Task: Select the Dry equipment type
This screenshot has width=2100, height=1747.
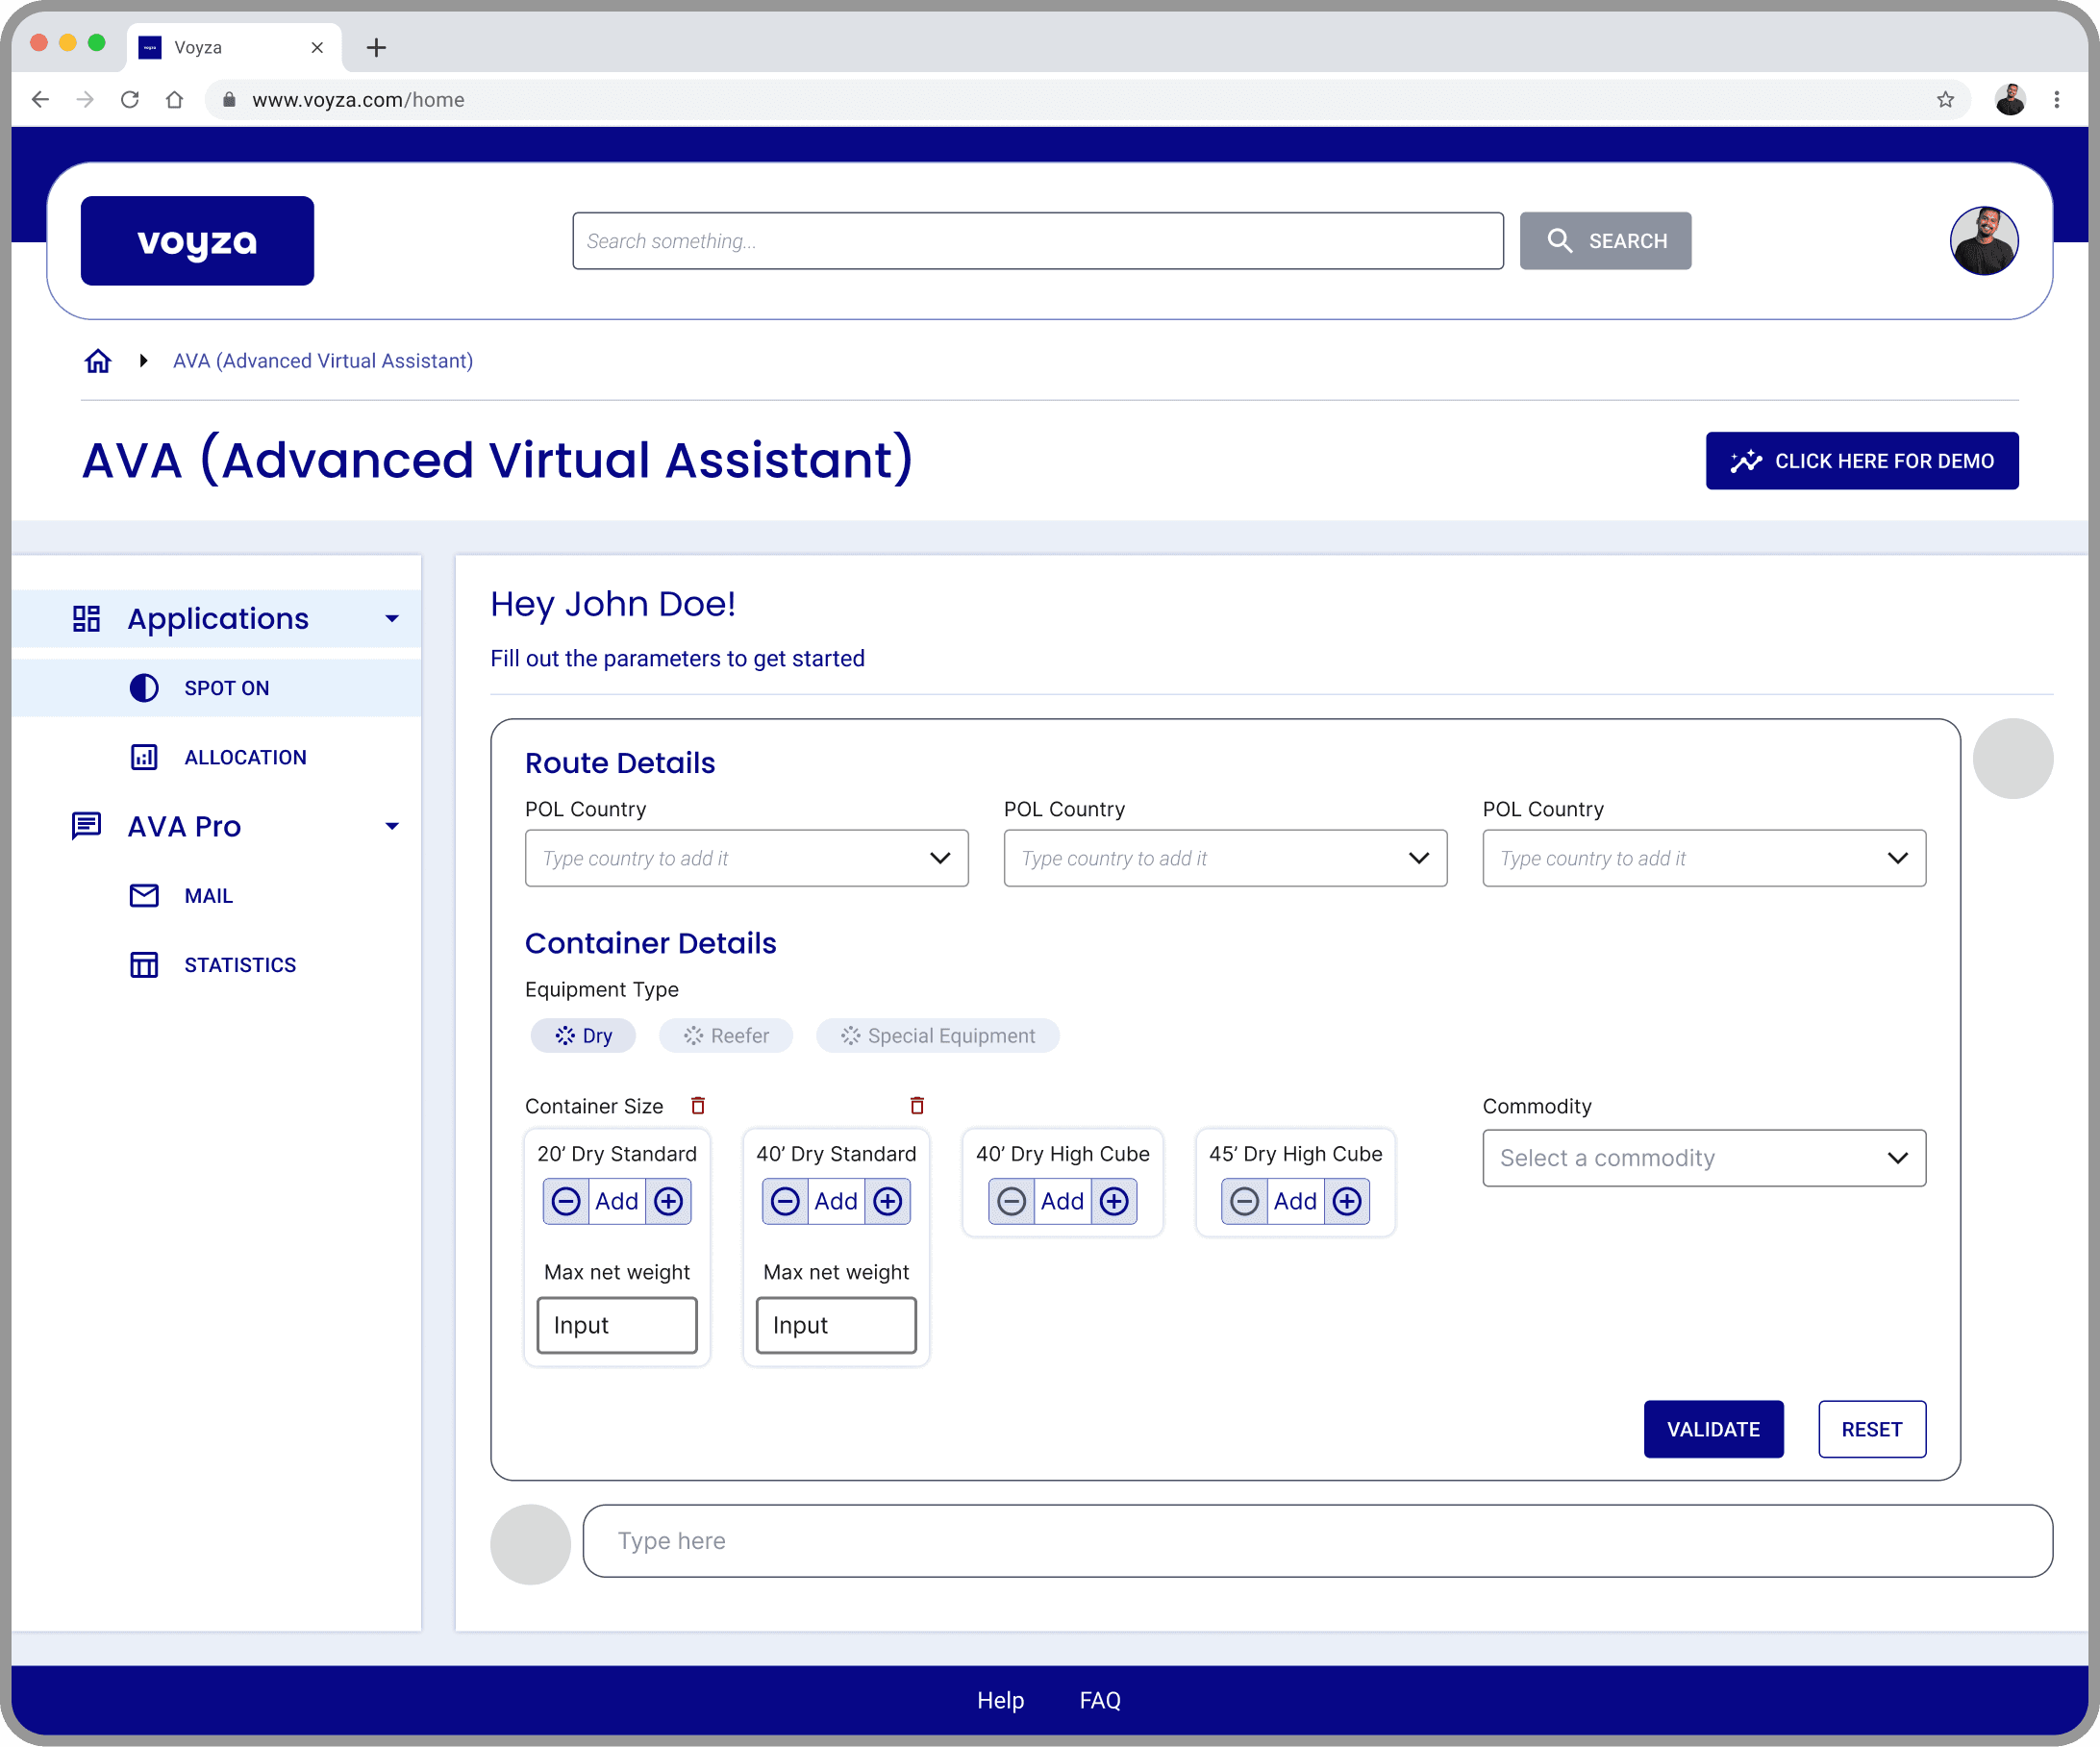Action: point(583,1036)
